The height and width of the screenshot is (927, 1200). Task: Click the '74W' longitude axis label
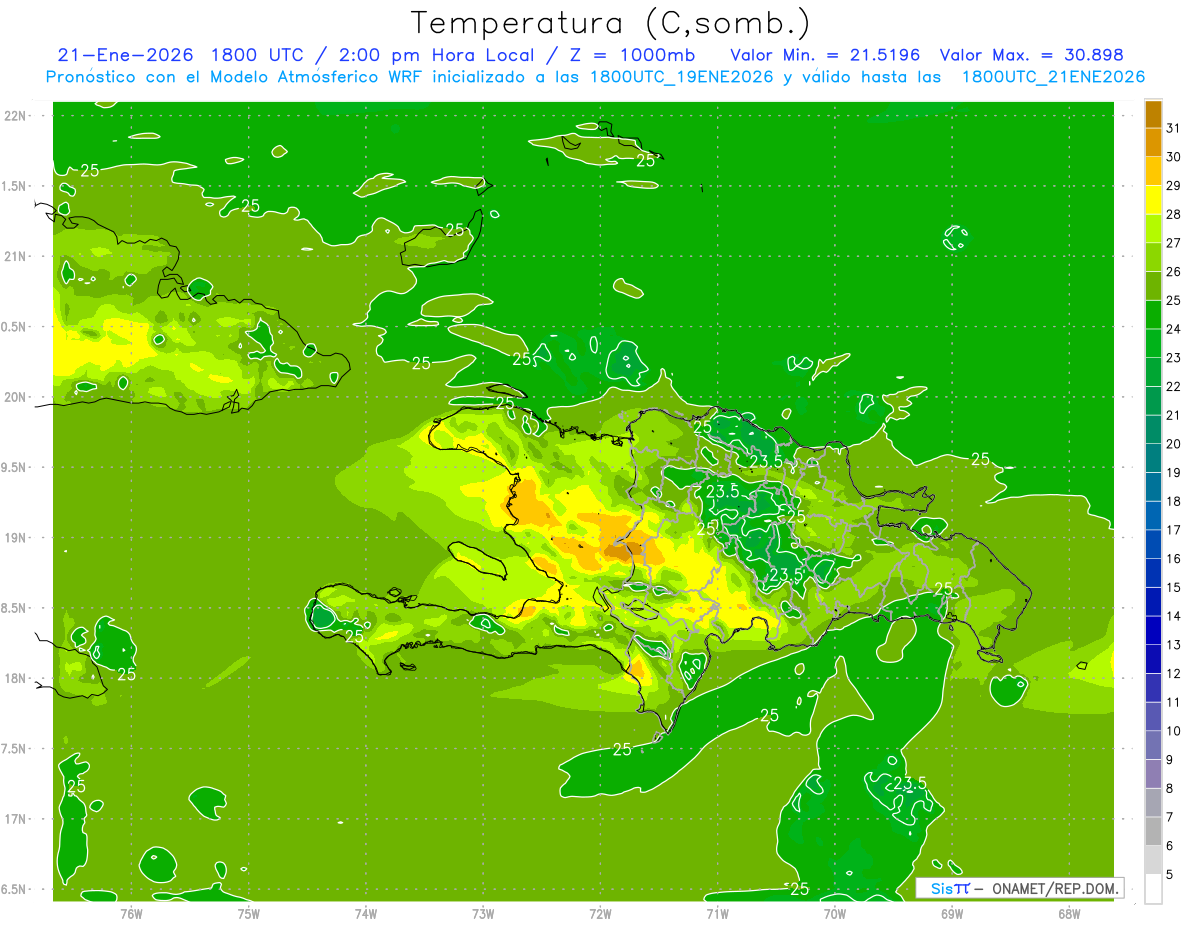point(365,913)
